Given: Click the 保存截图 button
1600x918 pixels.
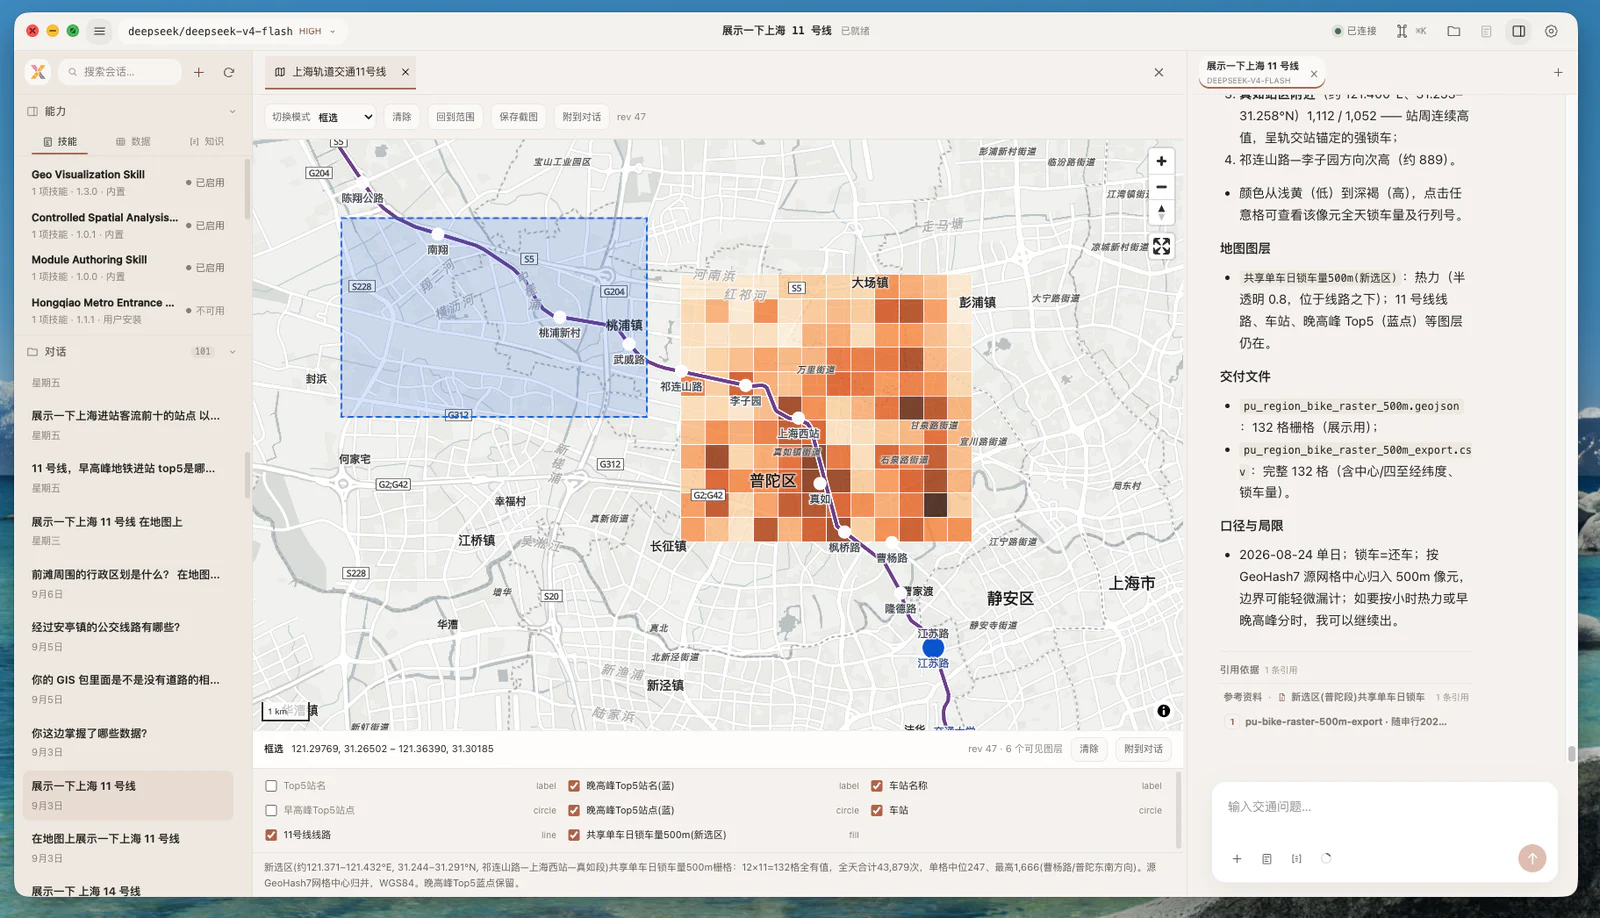Looking at the screenshot, I should pos(518,117).
